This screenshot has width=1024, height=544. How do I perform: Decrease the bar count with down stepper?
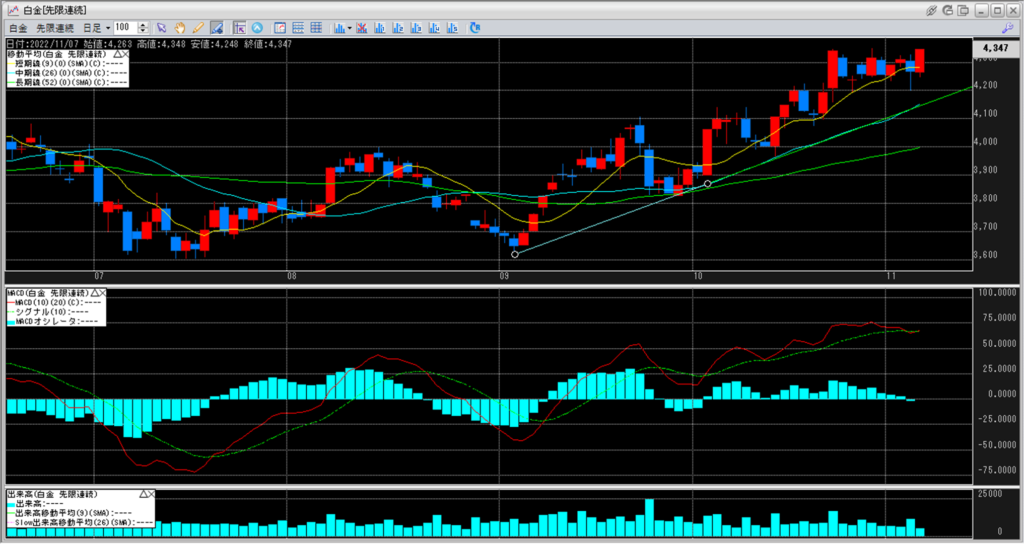click(144, 31)
